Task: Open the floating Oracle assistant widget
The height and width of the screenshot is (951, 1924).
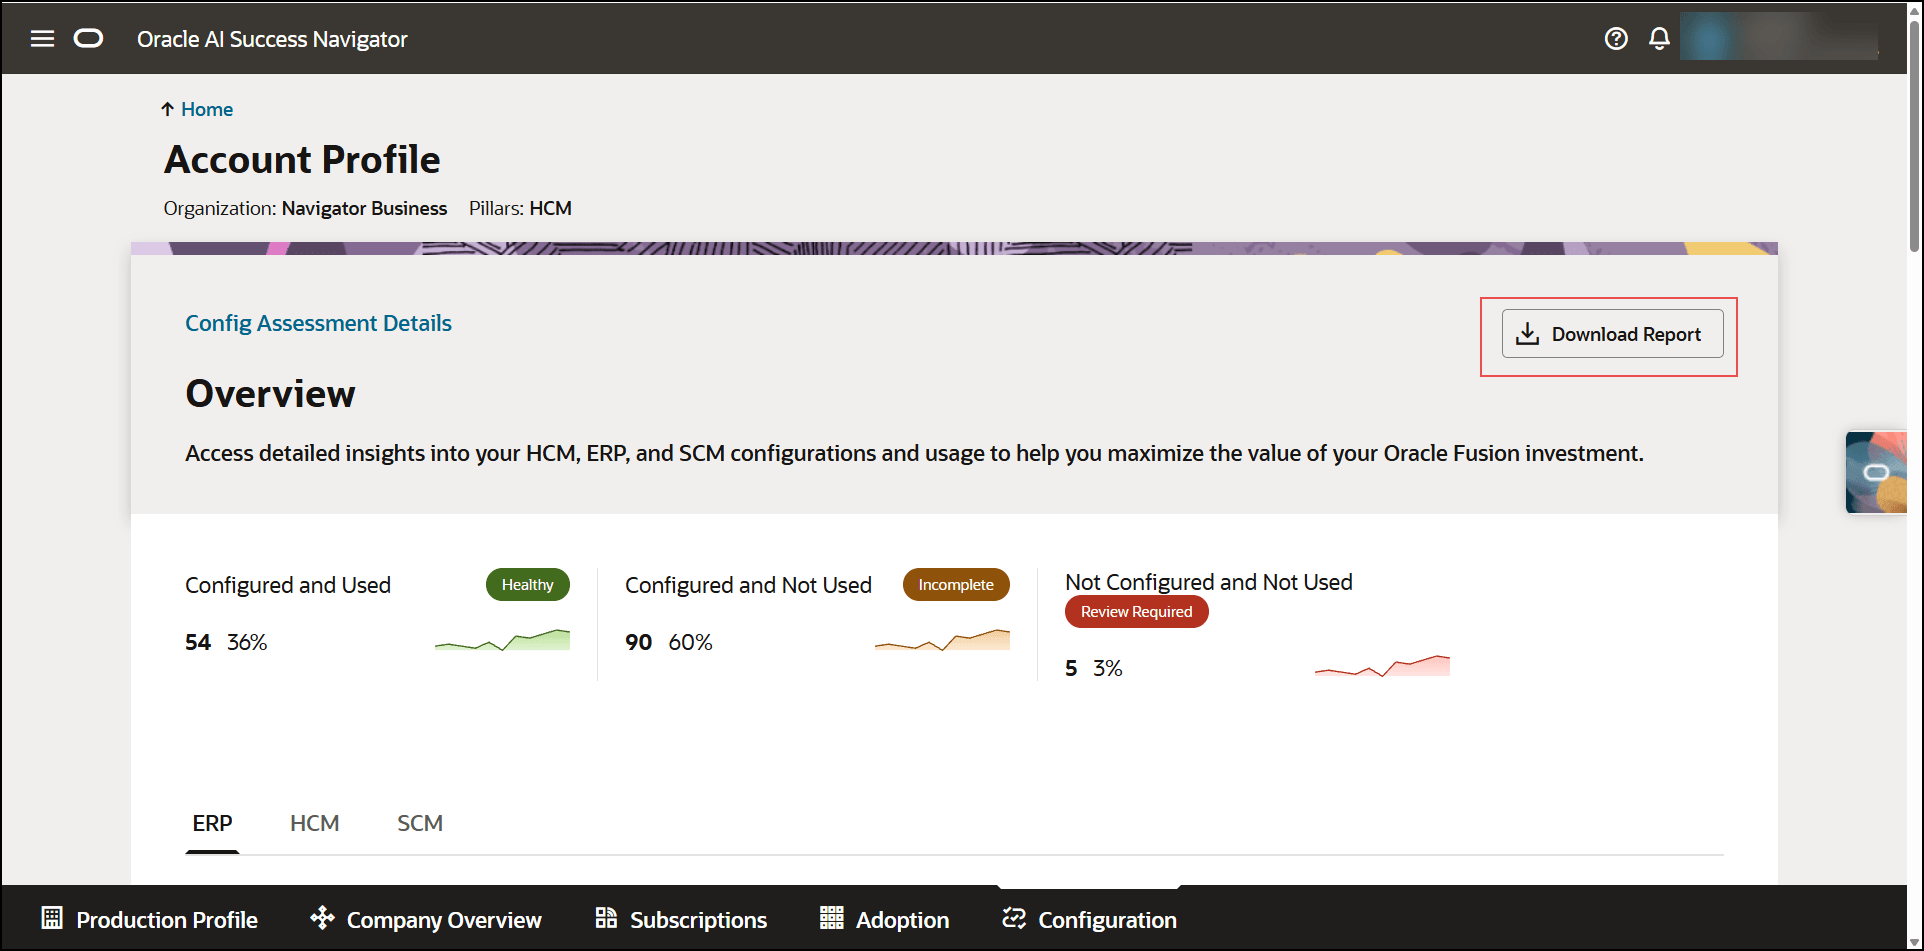Action: coord(1876,473)
